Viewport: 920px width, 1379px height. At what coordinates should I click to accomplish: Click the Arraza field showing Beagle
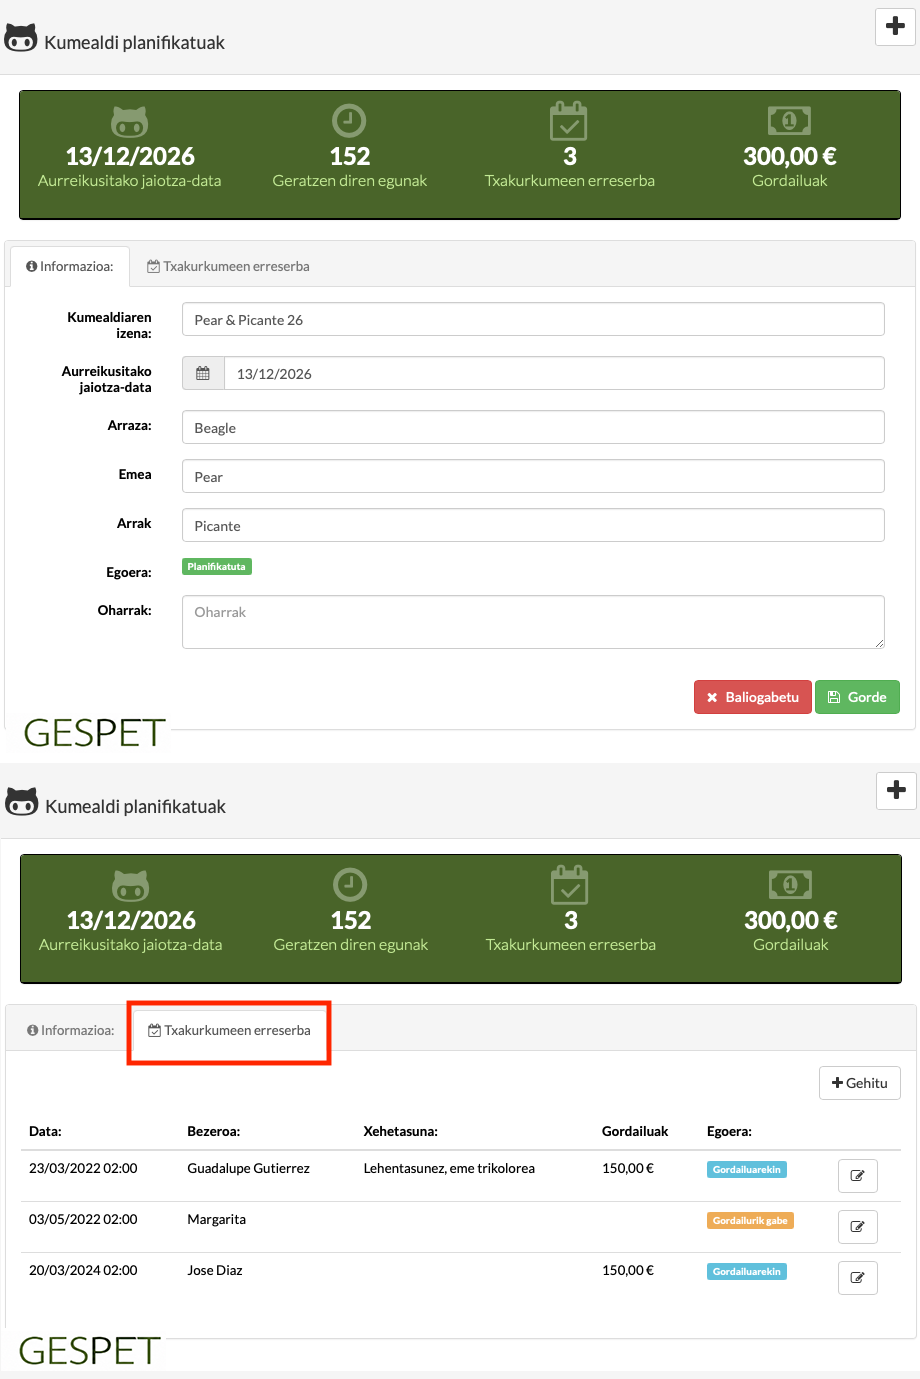click(x=533, y=427)
